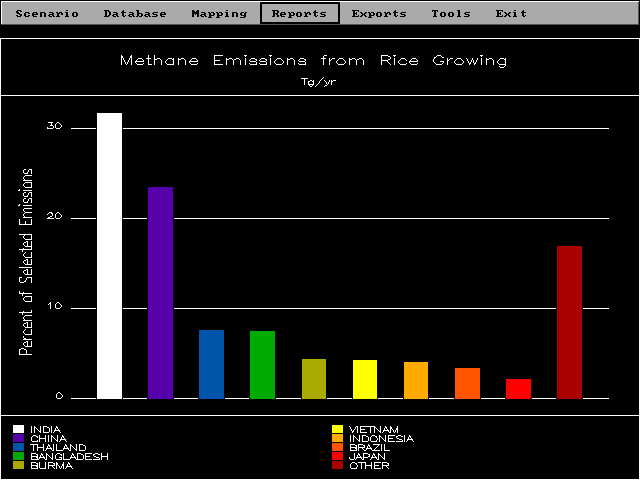Image resolution: width=640 pixels, height=480 pixels.
Task: Click the Percent of Selected Emissions axis label
Action: pos(26,262)
